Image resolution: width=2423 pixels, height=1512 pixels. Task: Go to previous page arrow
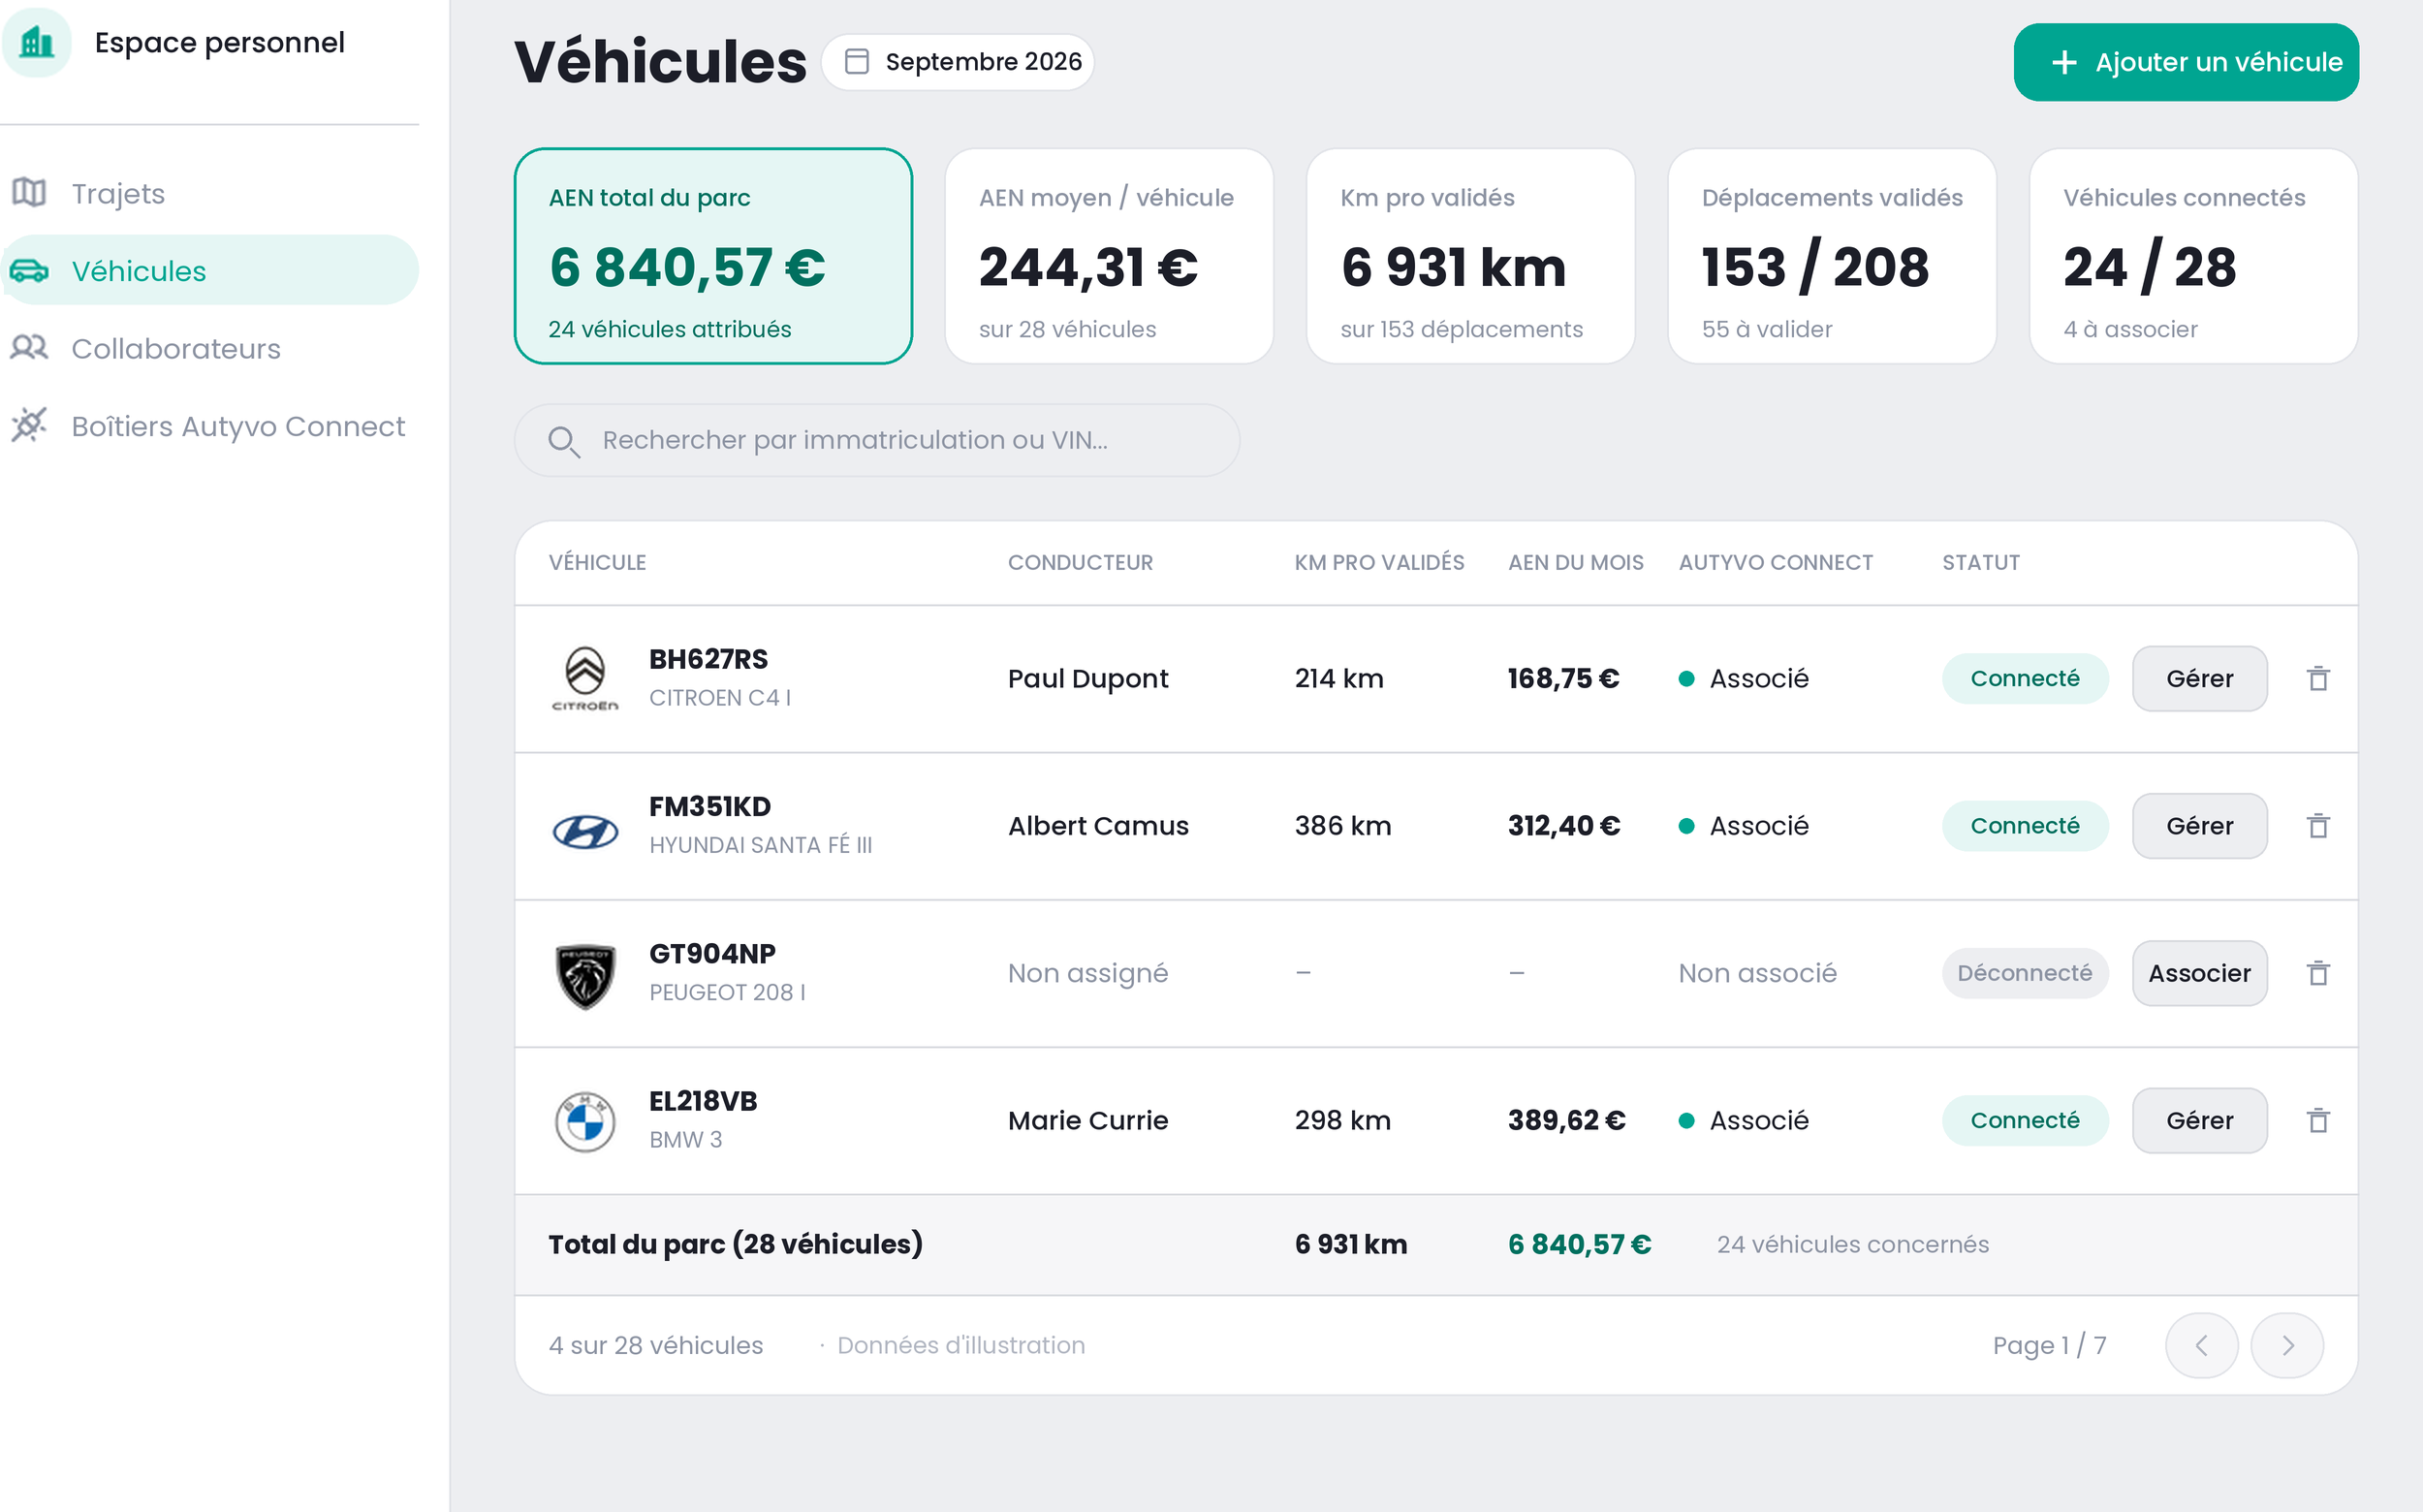(x=2201, y=1345)
